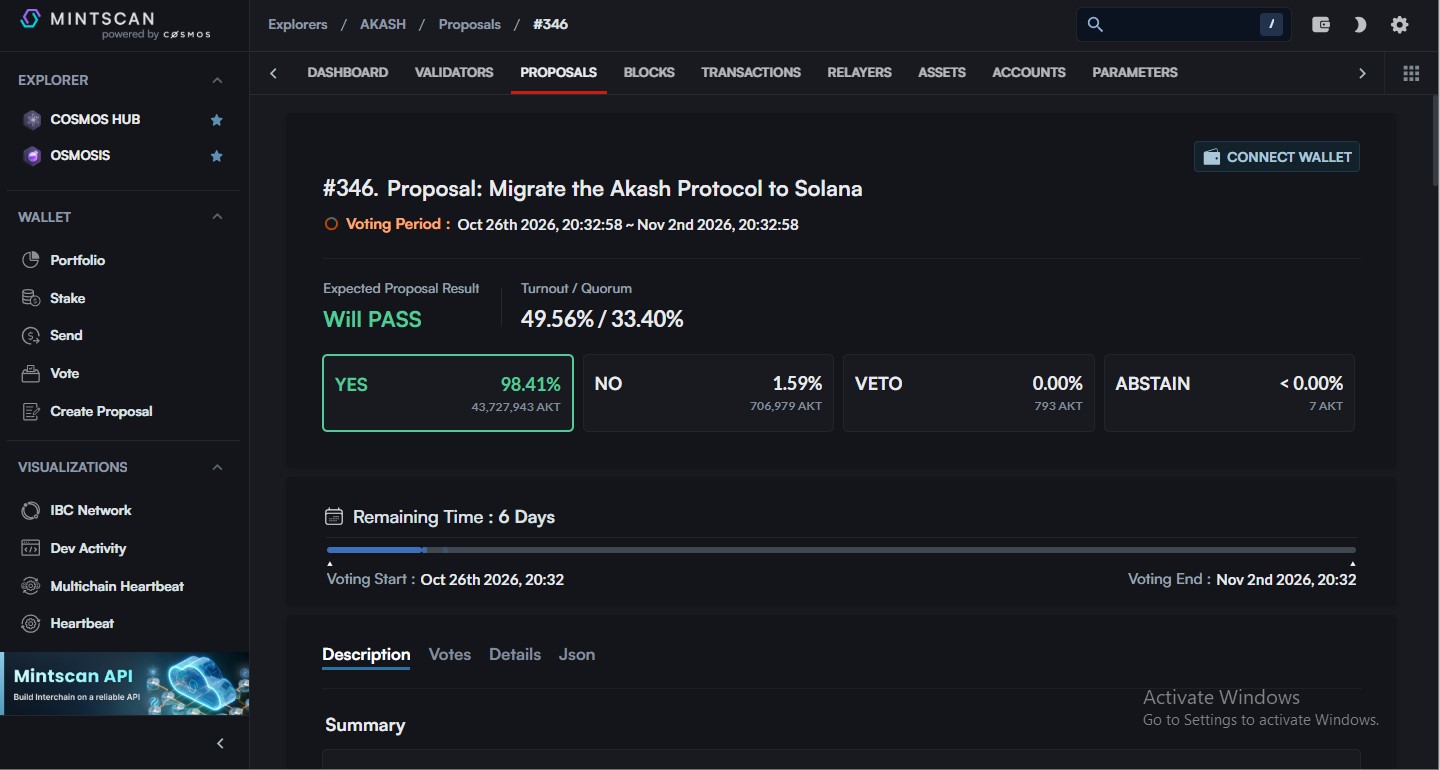Screen dimensions: 1440x770
Task: Toggle dark mode moon icon
Action: pos(1360,25)
